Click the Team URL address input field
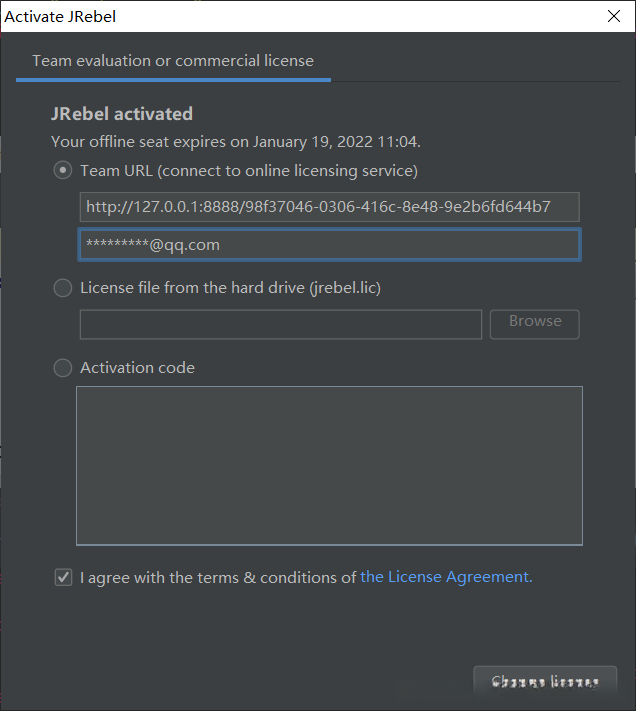The width and height of the screenshot is (636, 711). [x=329, y=207]
